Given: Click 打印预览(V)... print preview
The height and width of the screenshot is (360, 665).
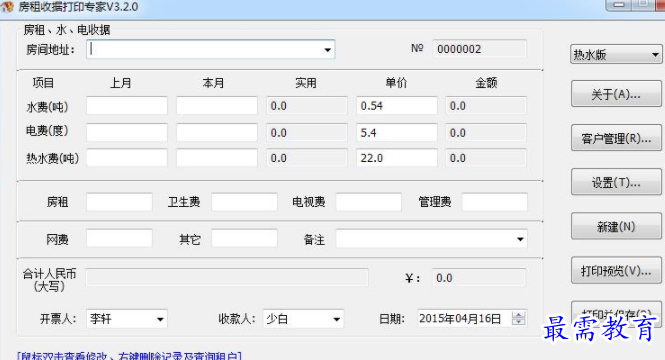Looking at the screenshot, I should click(x=616, y=271).
